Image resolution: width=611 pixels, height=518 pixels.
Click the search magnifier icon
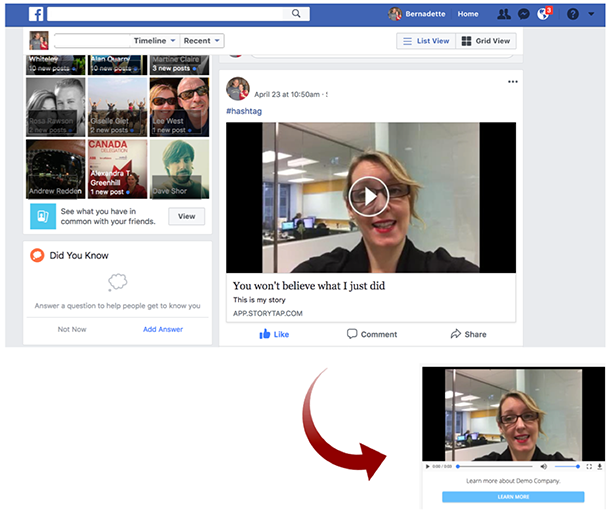[x=296, y=14]
